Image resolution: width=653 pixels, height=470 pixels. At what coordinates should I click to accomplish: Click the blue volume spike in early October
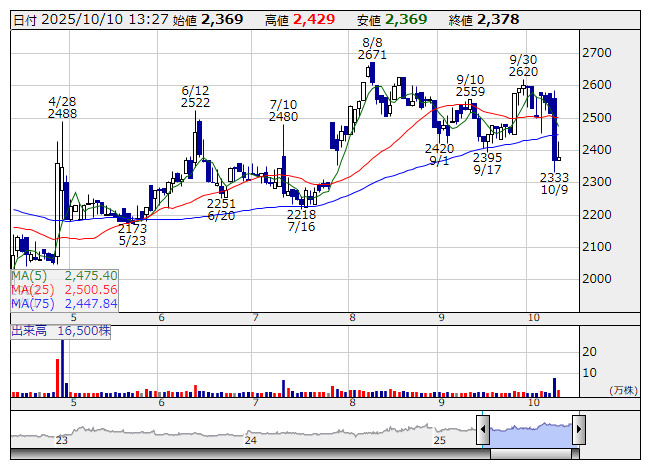coord(554,387)
